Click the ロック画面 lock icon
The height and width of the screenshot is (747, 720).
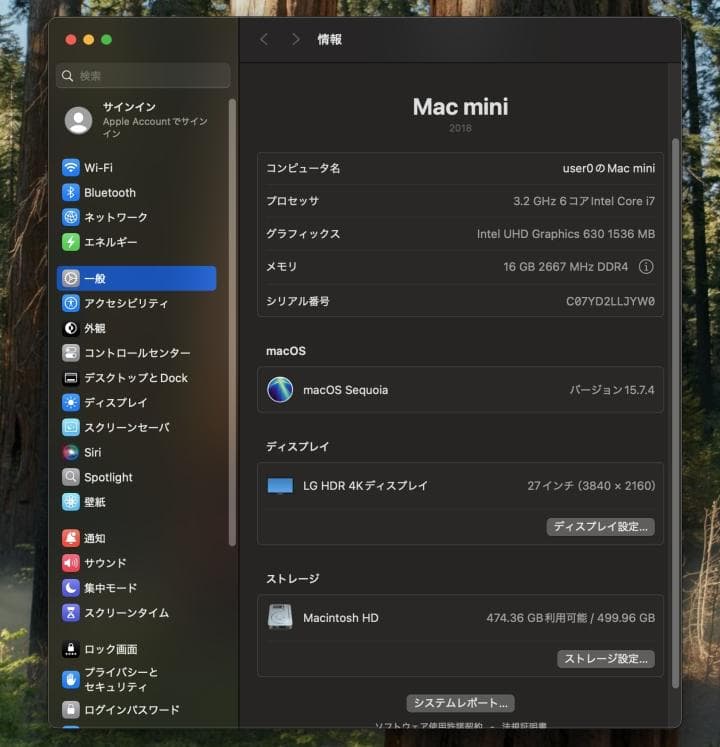tap(71, 649)
